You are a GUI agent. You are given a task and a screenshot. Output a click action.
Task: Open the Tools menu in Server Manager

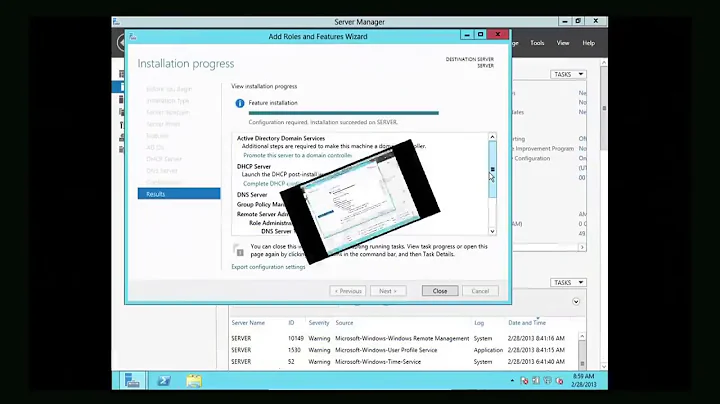pyautogui.click(x=537, y=43)
